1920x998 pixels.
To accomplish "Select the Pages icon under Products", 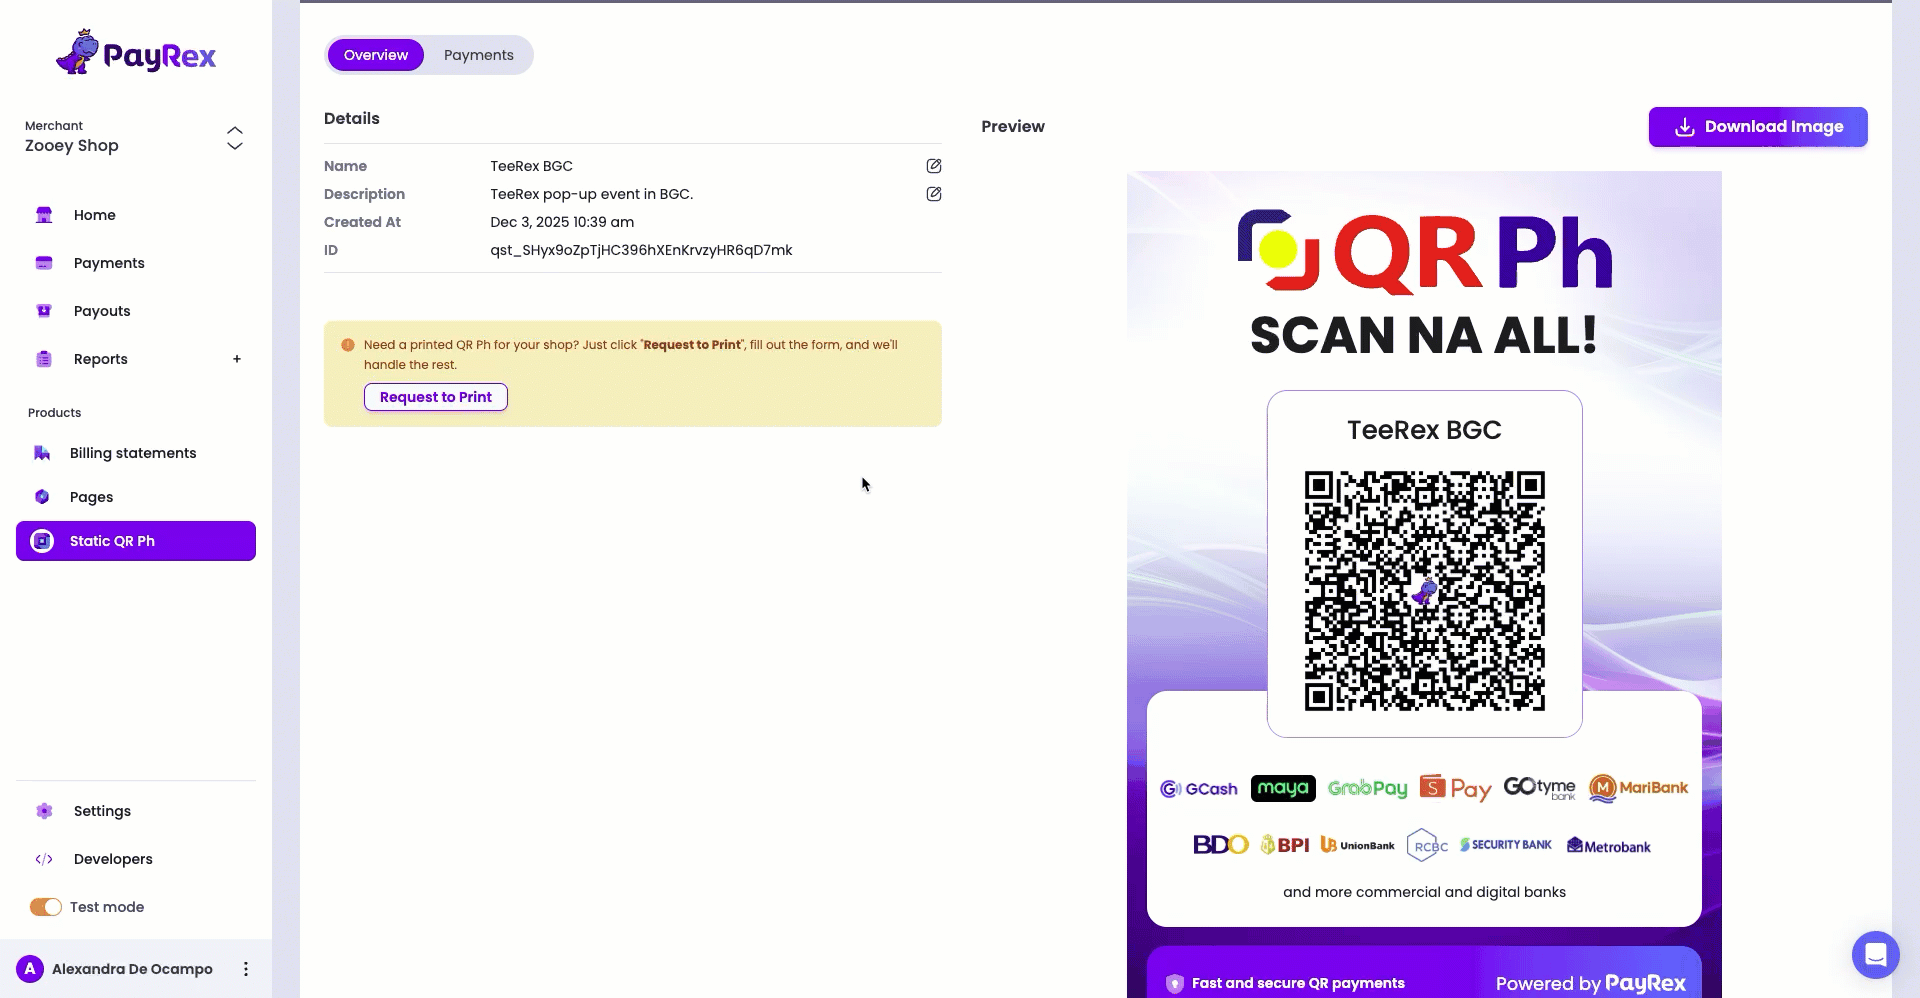I will 41,496.
